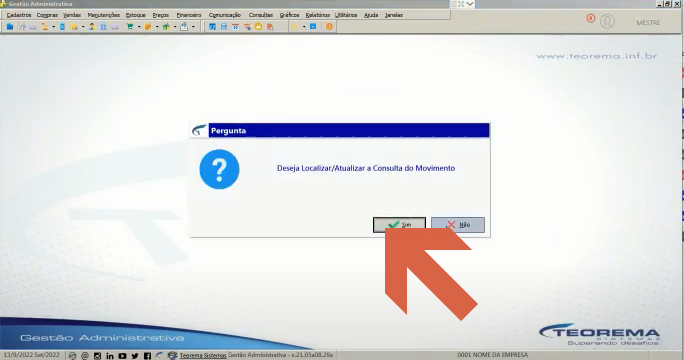The image size is (684, 360).
Task: Click the version text v.21.05a08.29a
Action: tap(311, 355)
